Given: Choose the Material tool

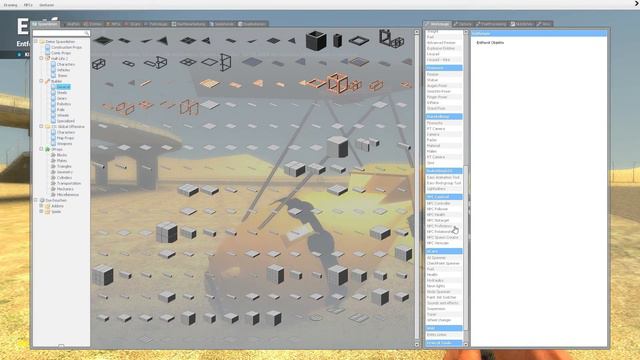Looking at the screenshot, I should click(x=444, y=146).
